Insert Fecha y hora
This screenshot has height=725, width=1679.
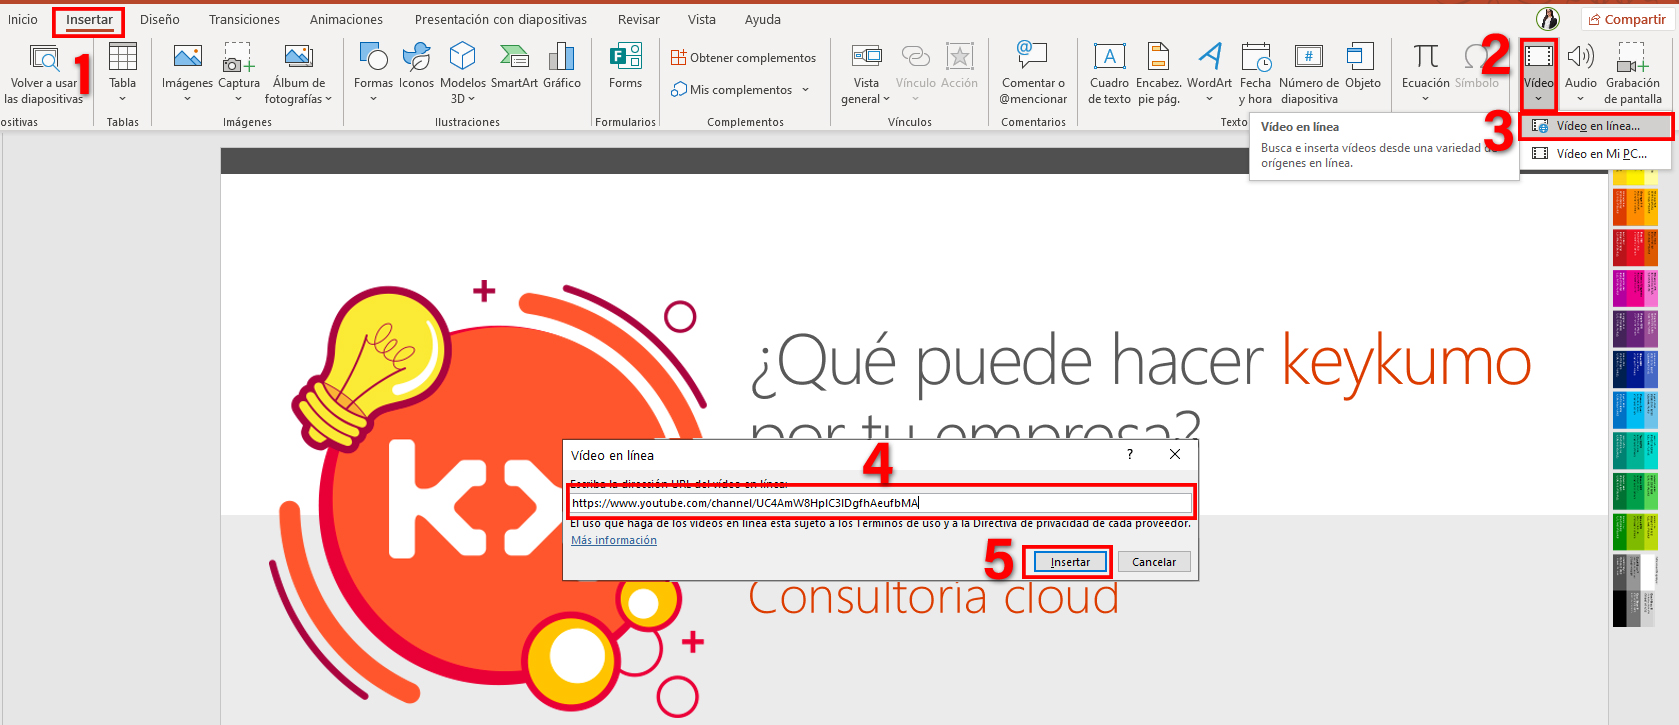coord(1255,72)
